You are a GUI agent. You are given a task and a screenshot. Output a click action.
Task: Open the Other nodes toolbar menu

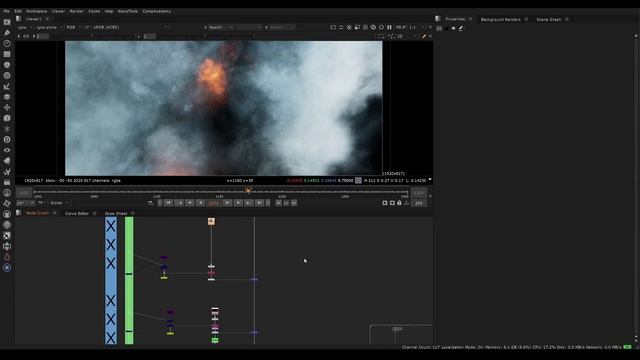7,182
